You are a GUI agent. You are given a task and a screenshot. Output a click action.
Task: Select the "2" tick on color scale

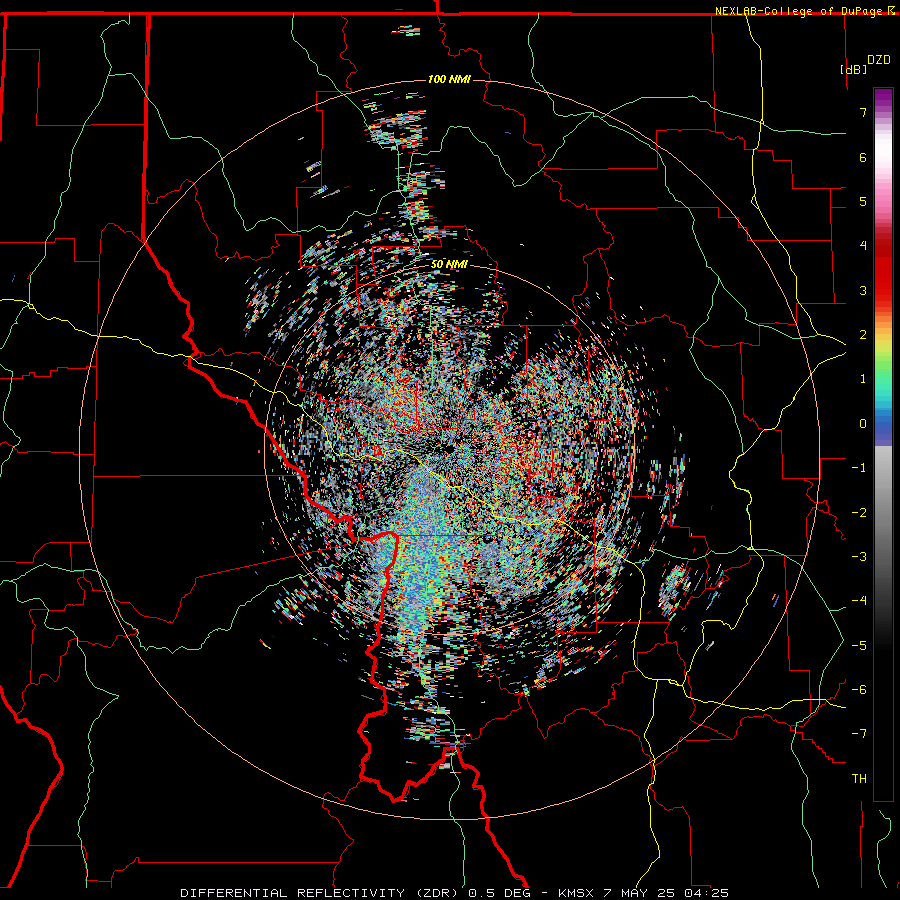pyautogui.click(x=863, y=335)
